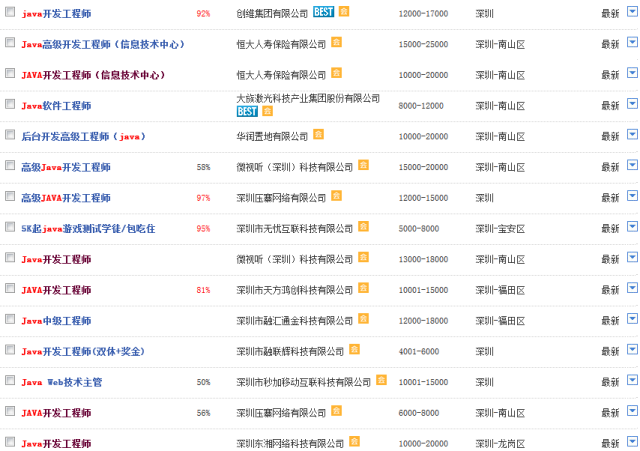
Task: Click the salary 8000-12000
Action: pos(421,106)
